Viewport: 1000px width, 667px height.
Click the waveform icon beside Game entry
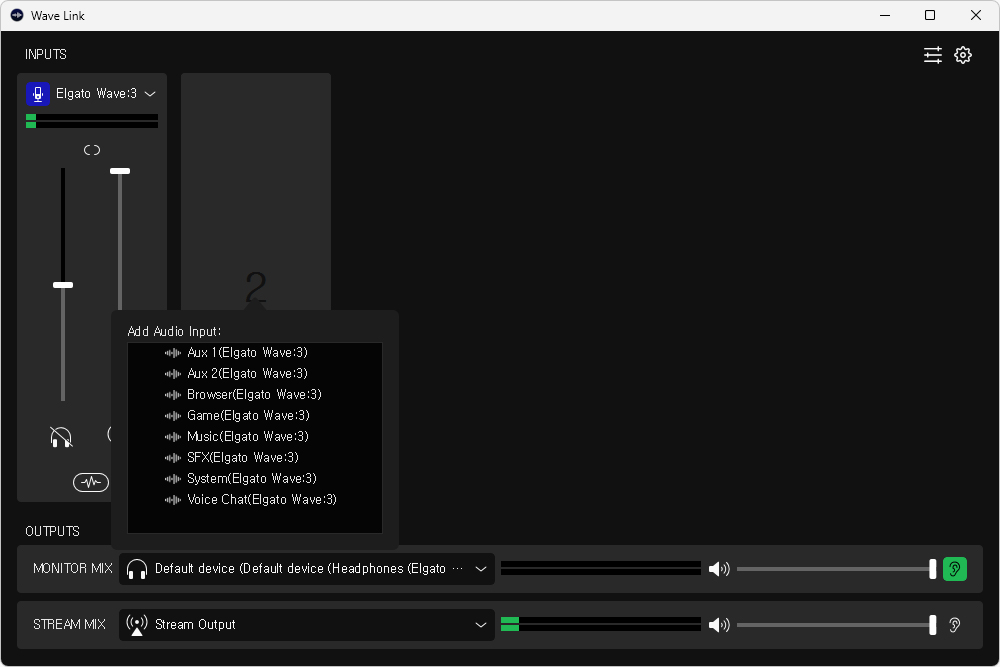click(173, 416)
